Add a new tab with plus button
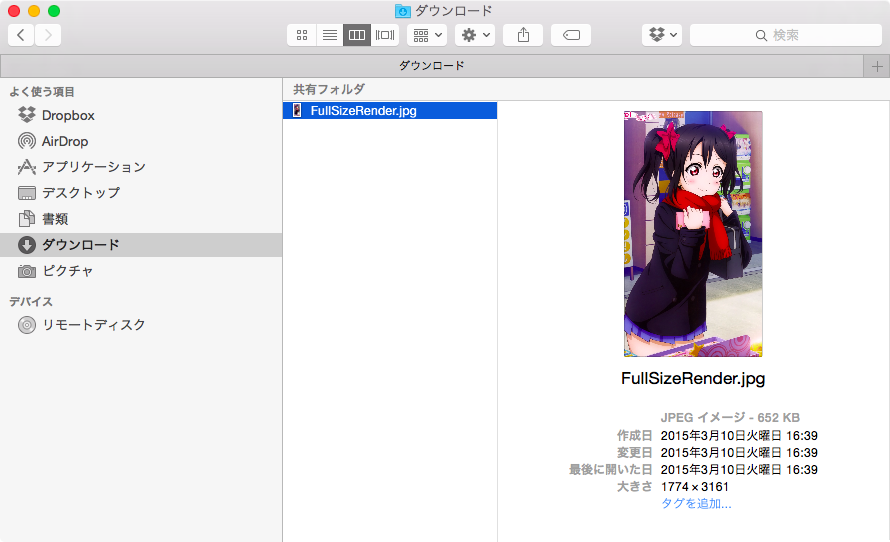Screen dimensions: 890x542 pyautogui.click(x=877, y=66)
